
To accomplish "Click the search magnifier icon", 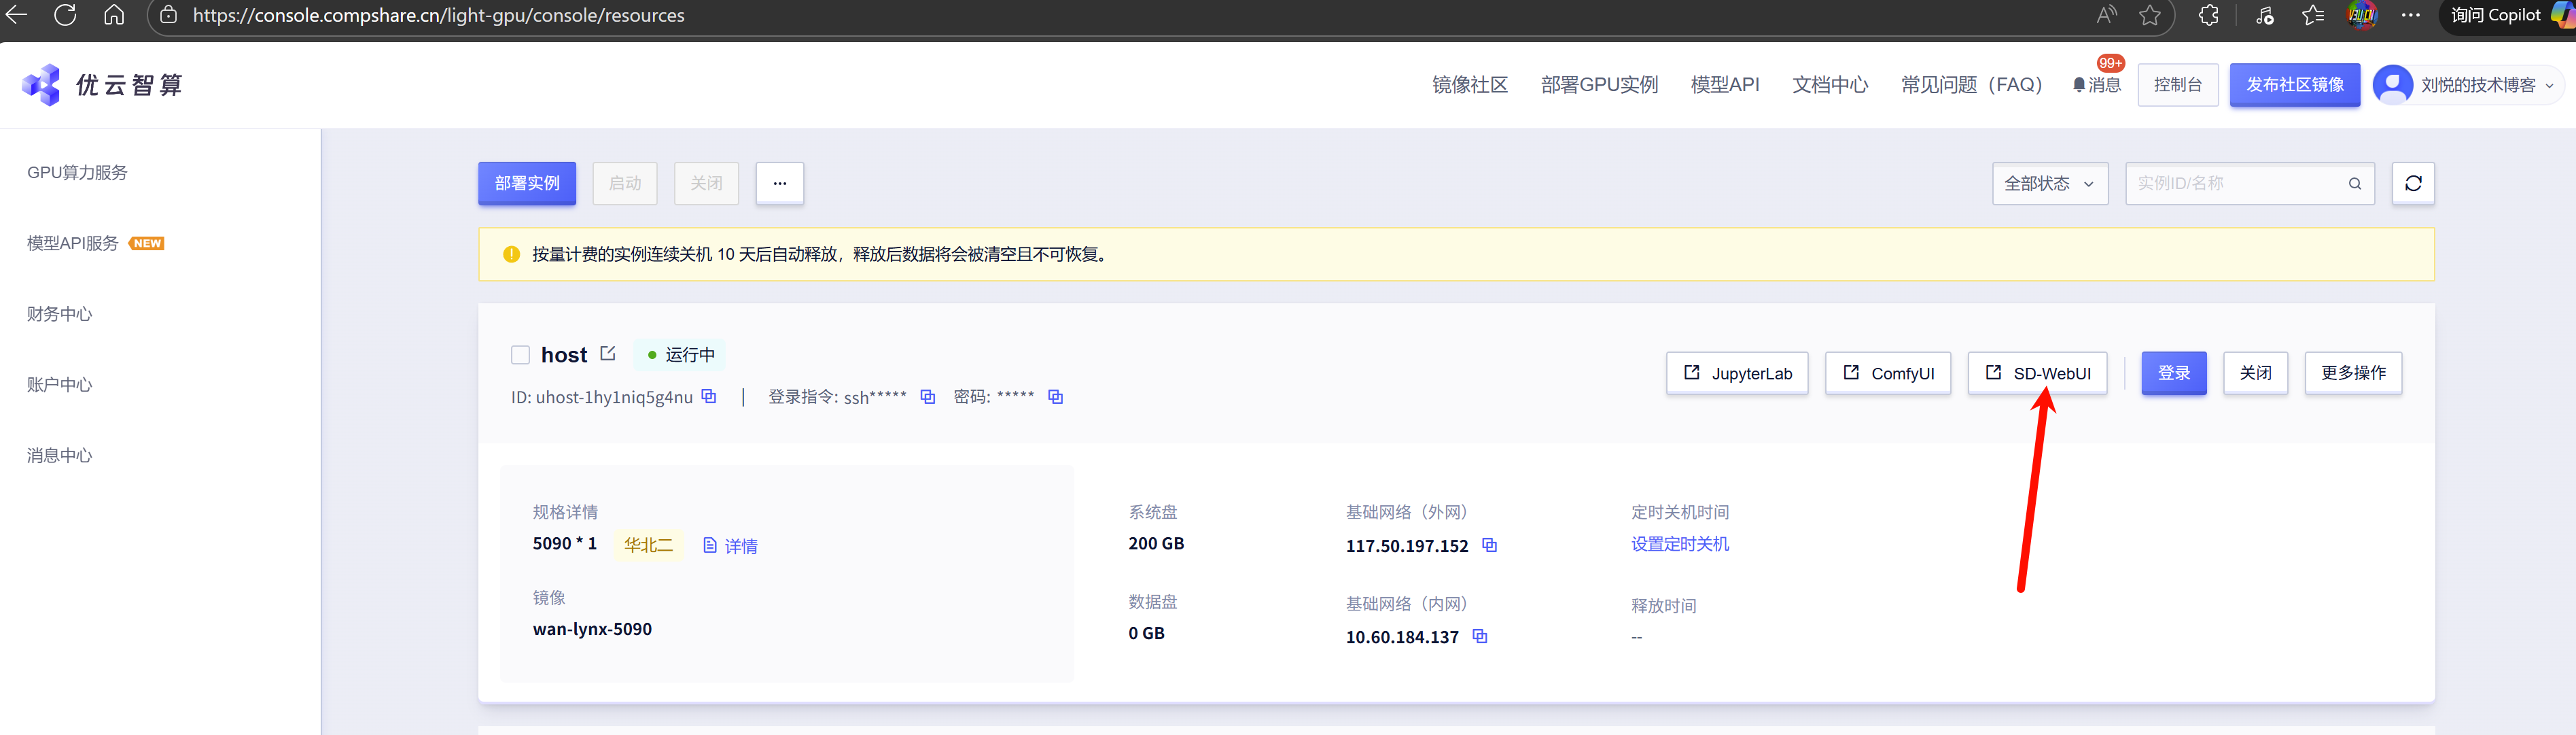I will coord(2354,183).
